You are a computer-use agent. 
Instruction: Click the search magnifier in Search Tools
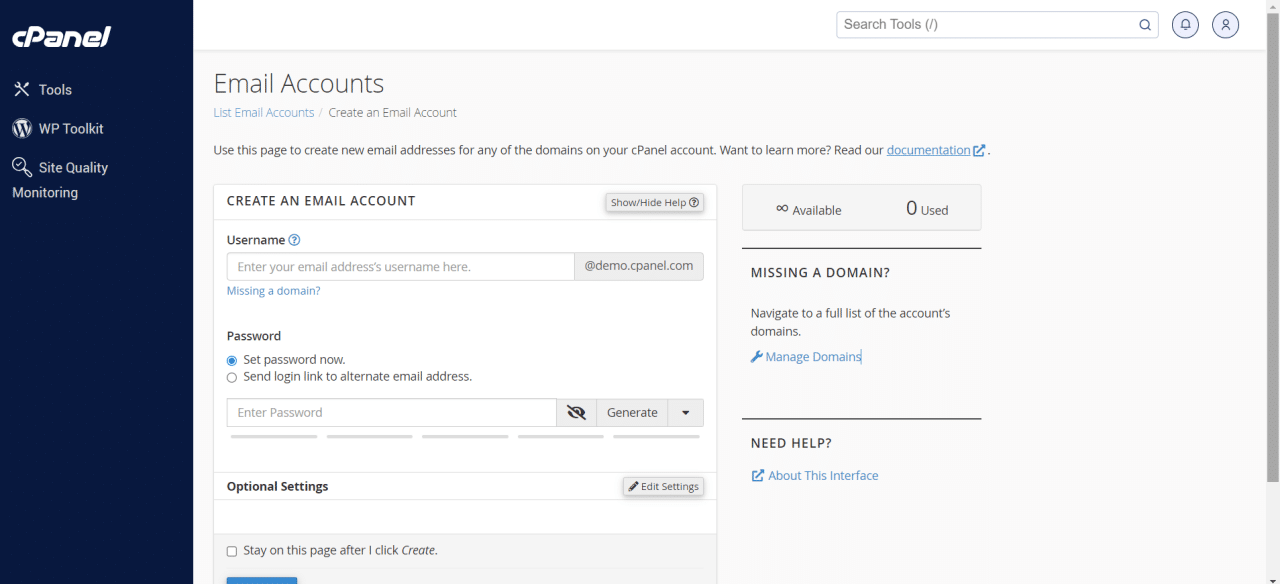click(x=1144, y=24)
